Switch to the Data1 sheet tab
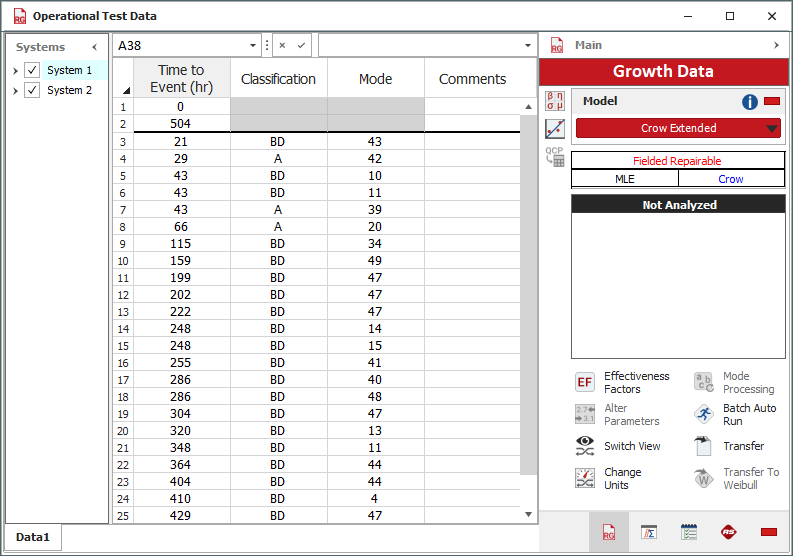This screenshot has width=793, height=556. pyautogui.click(x=32, y=537)
